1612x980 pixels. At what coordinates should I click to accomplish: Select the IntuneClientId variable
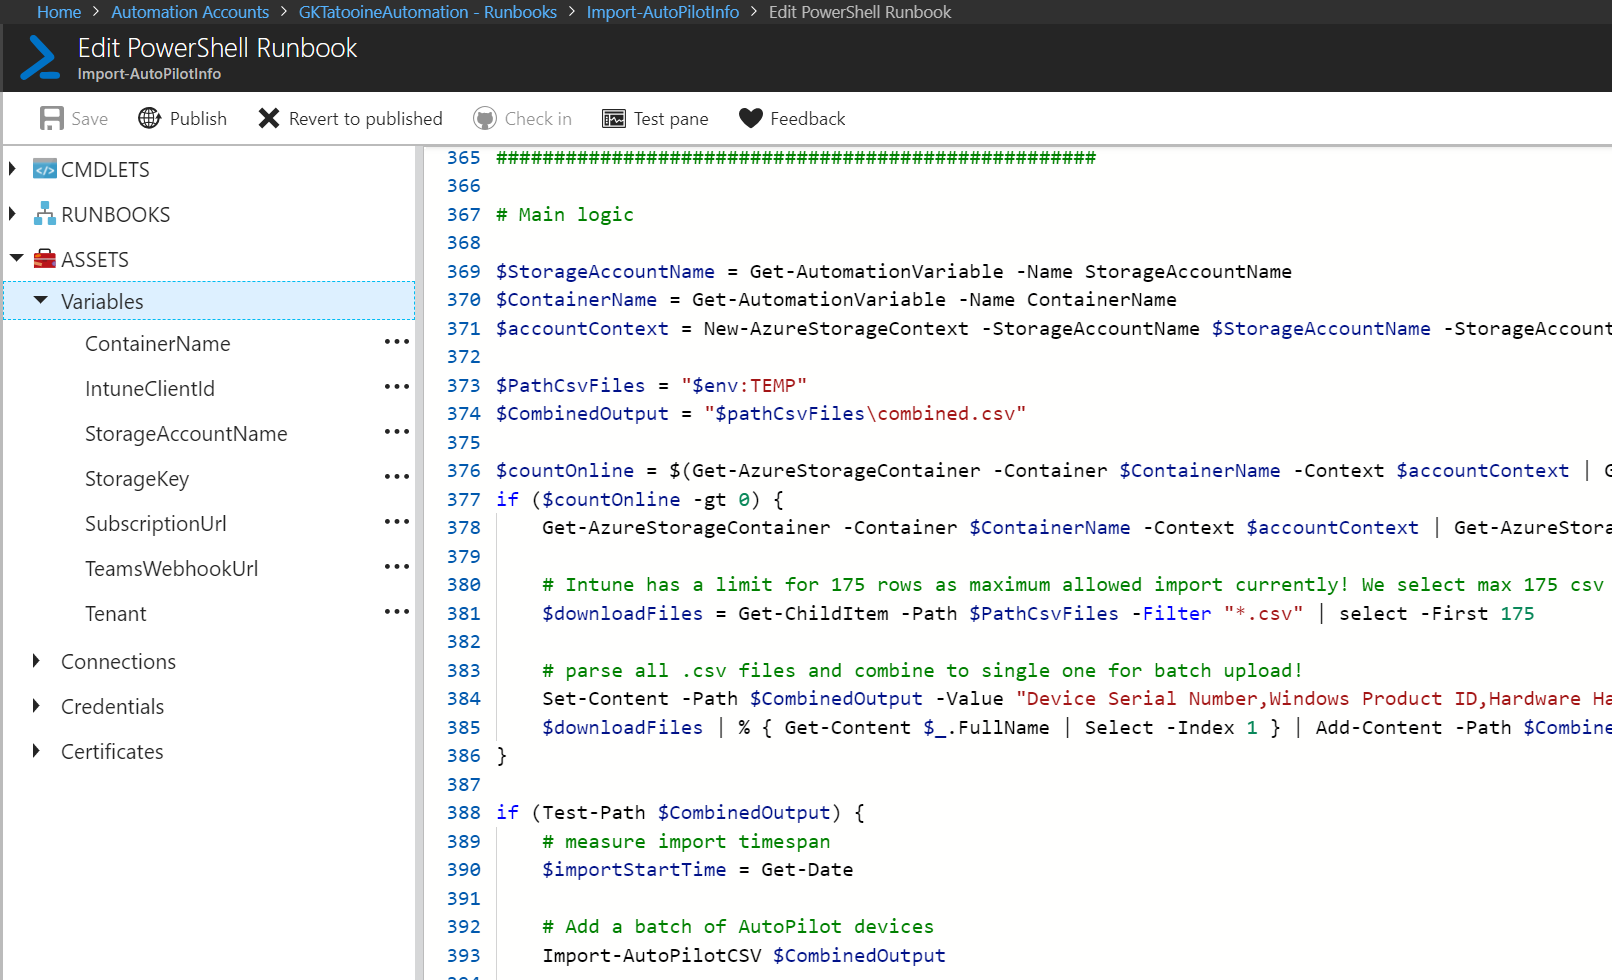click(150, 389)
